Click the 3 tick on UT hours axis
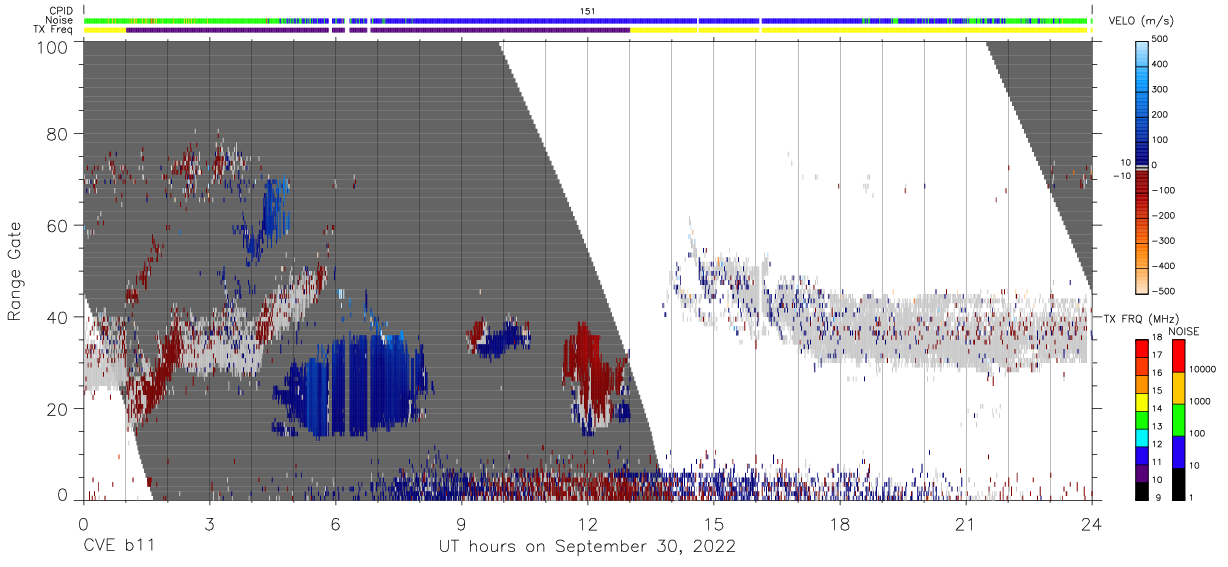 [x=209, y=524]
